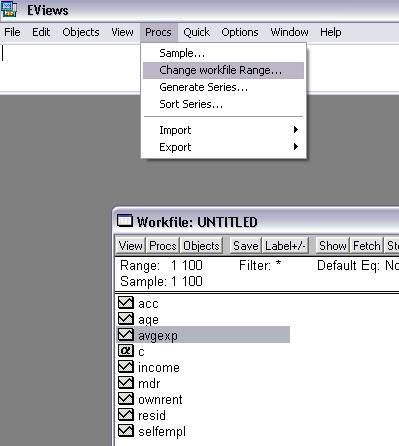This screenshot has width=399, height=446.
Task: Select the resid series icon
Action: (x=126, y=415)
